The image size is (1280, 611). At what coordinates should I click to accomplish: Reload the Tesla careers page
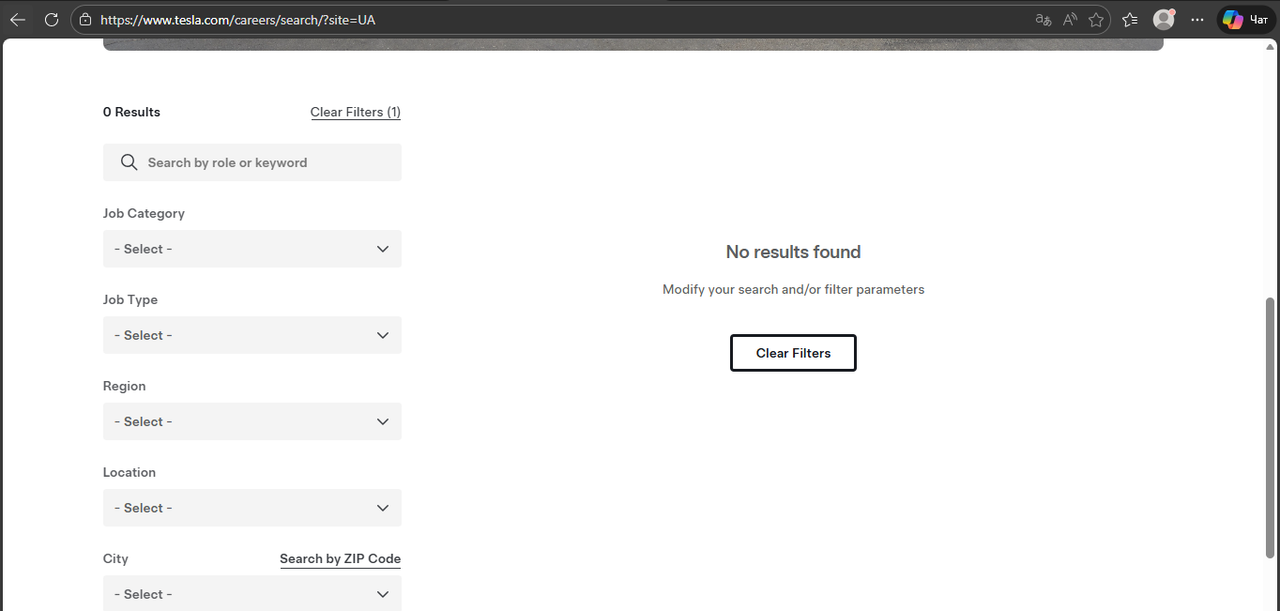52,19
